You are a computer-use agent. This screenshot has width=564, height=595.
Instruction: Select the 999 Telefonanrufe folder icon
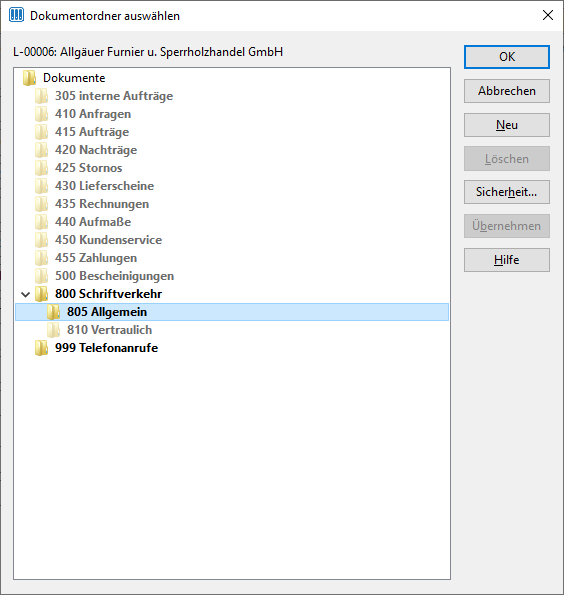[x=41, y=348]
